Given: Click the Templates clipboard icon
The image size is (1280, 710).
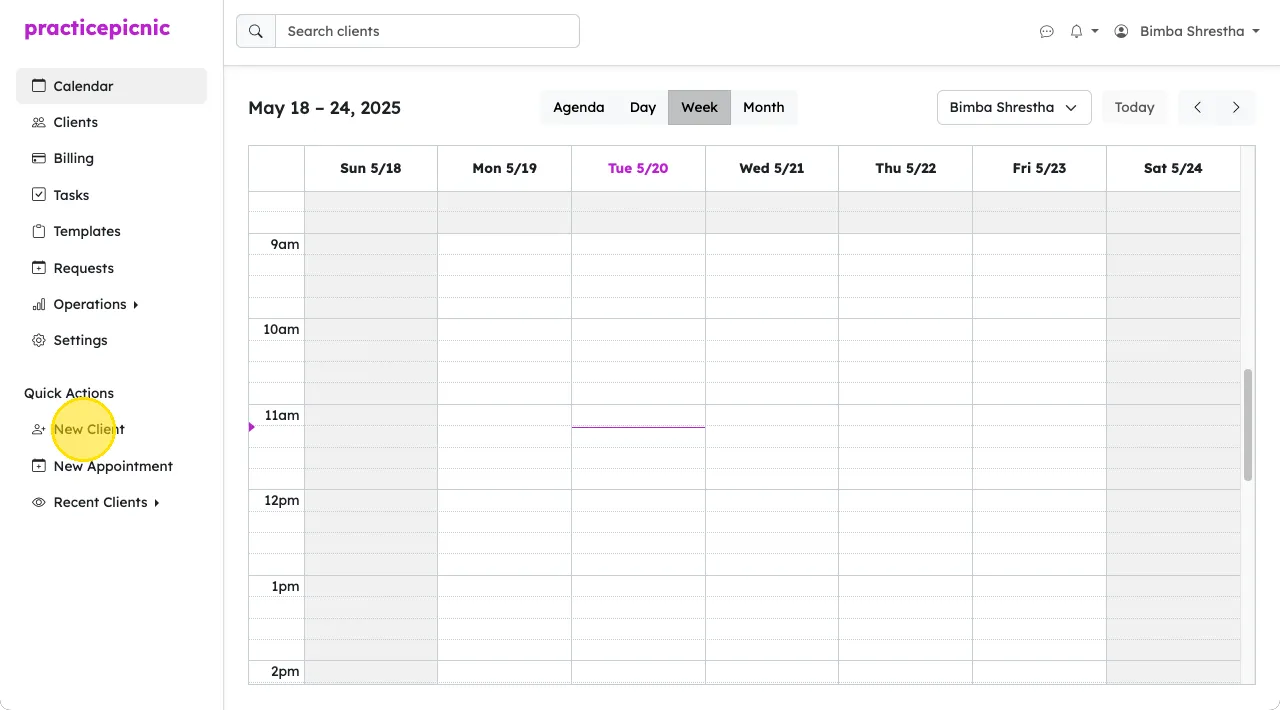Looking at the screenshot, I should coord(39,231).
